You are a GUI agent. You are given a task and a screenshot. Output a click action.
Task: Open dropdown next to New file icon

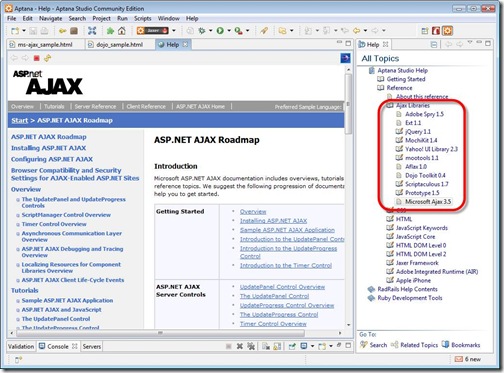pyautogui.click(x=24, y=31)
